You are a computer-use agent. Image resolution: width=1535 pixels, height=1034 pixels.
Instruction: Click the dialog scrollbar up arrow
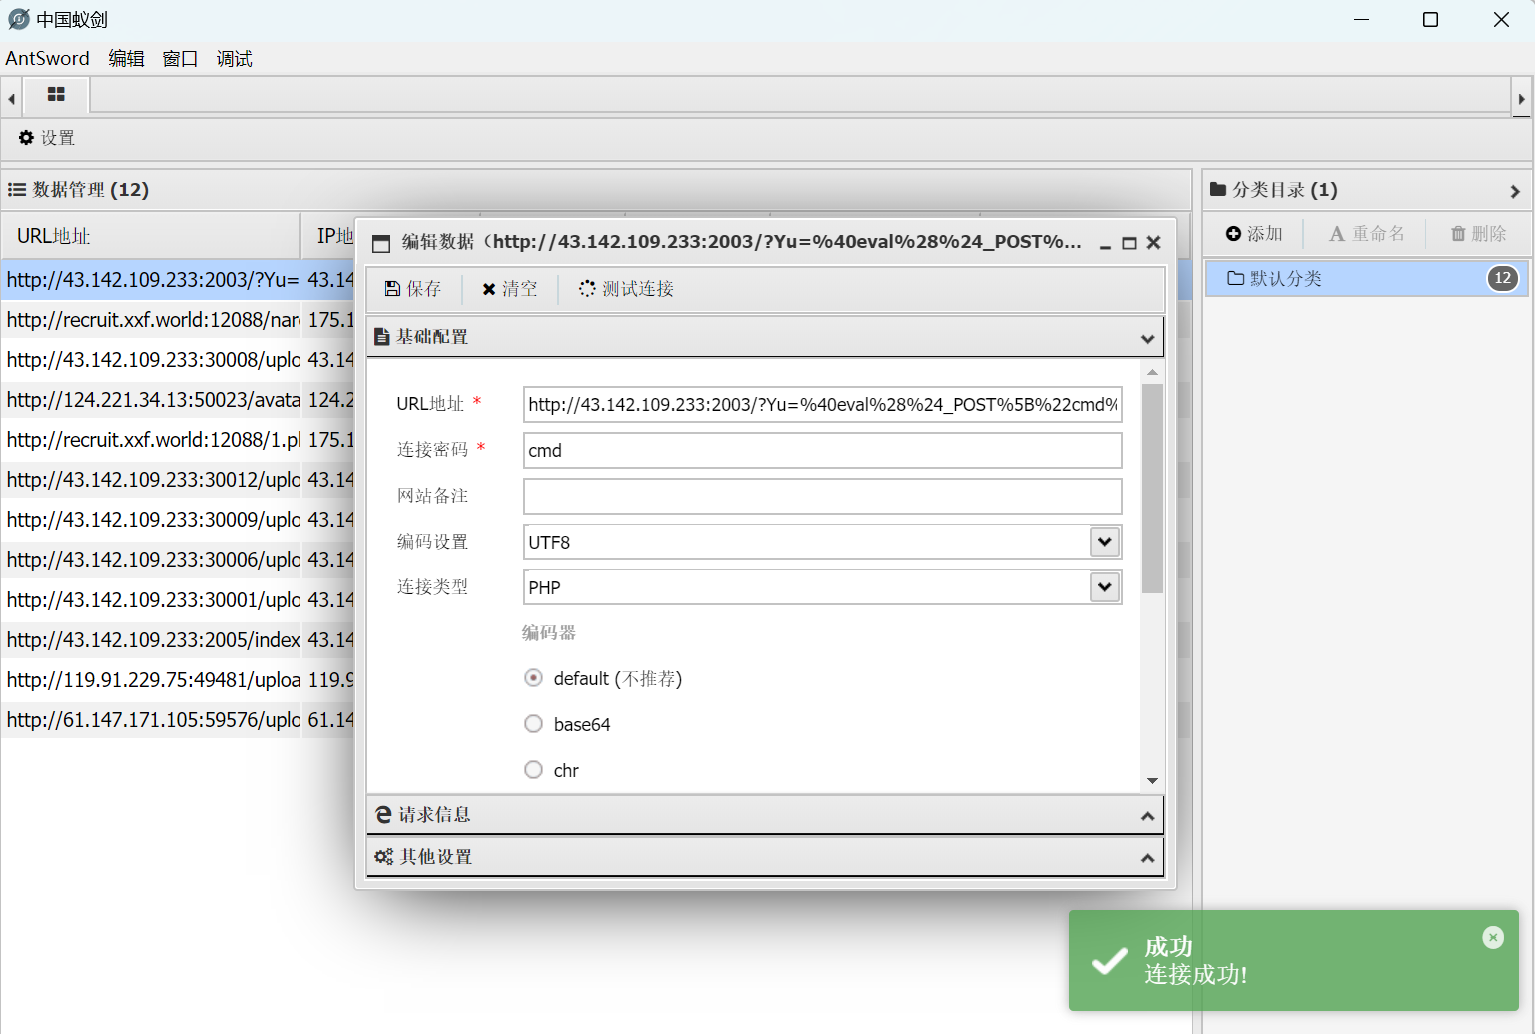click(x=1152, y=372)
